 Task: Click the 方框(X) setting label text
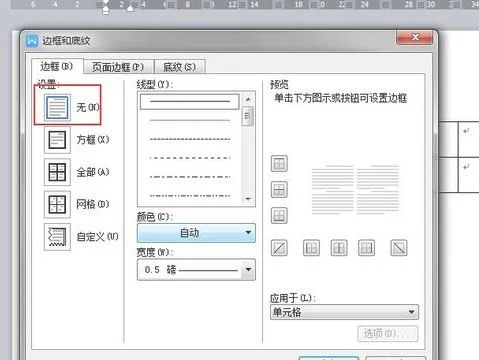93,139
